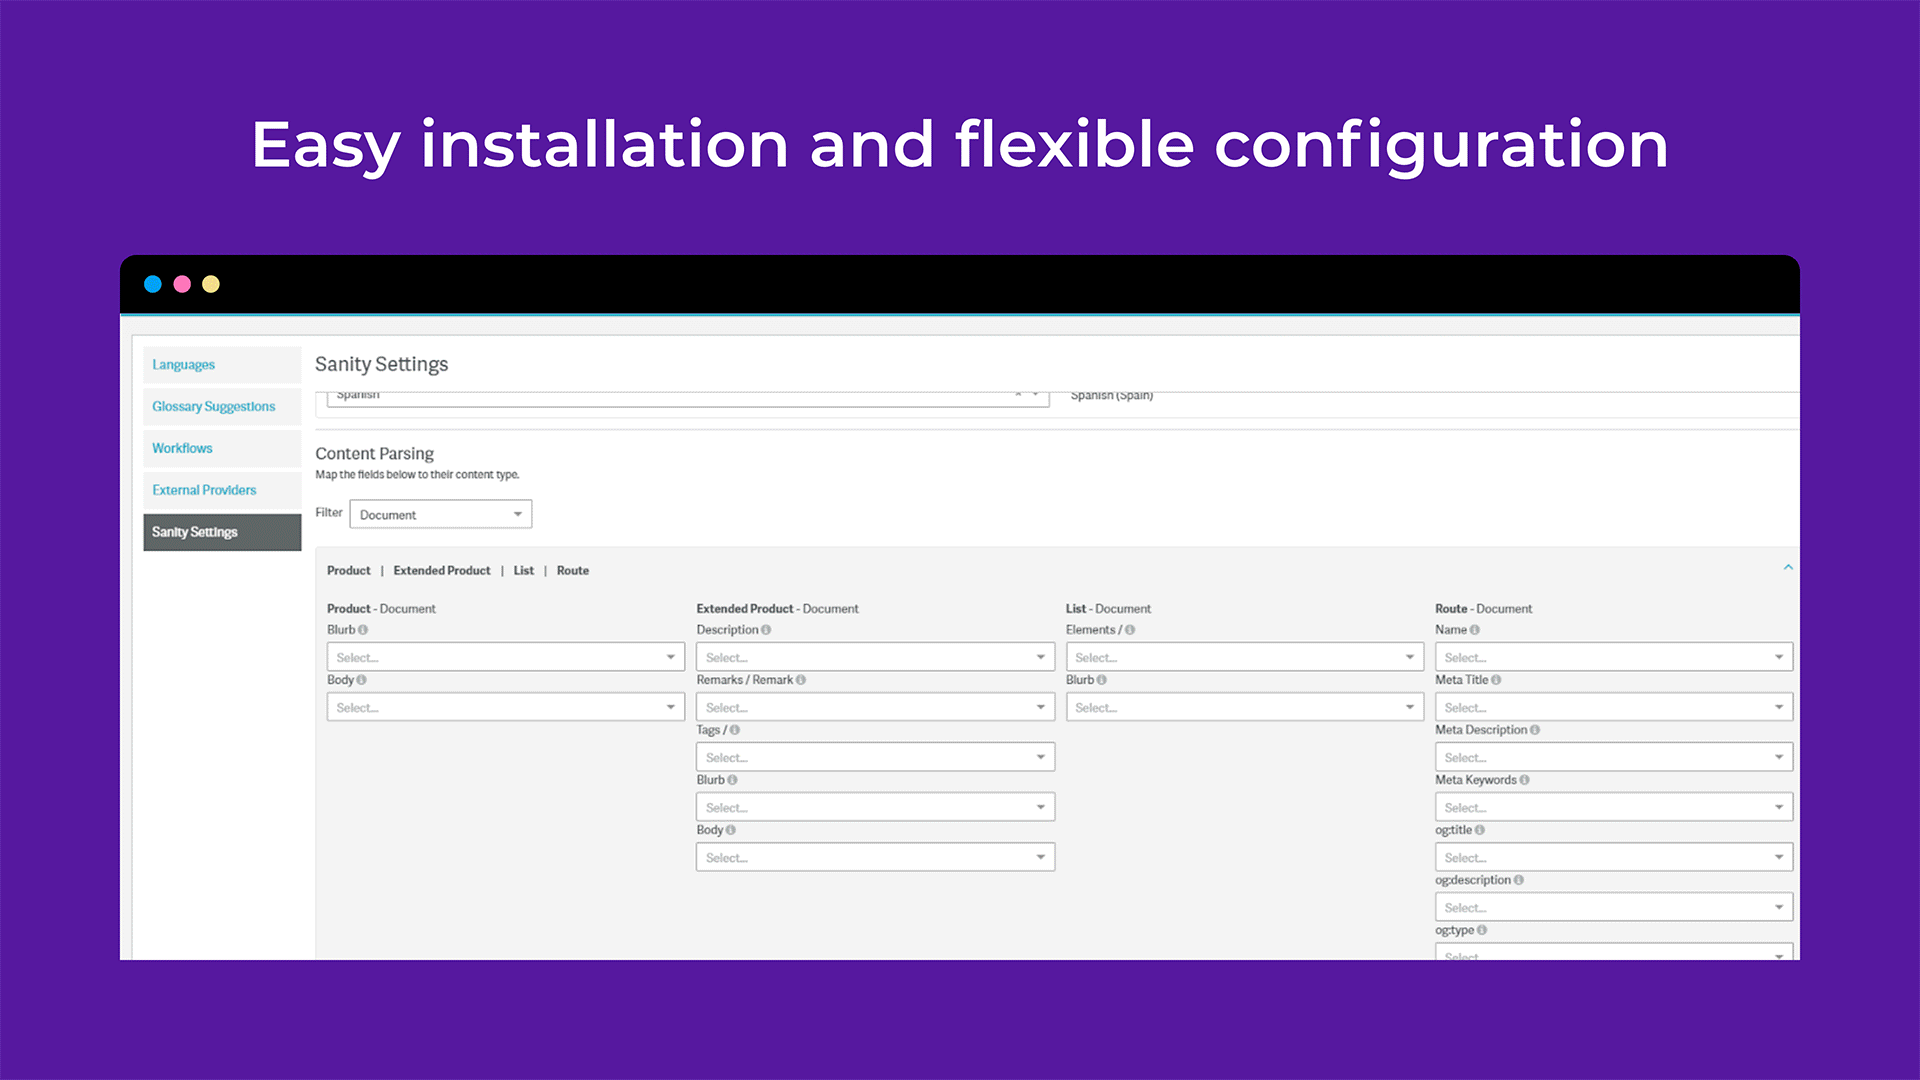This screenshot has height=1080, width=1920.
Task: Click info icon next to Meta Title
Action: click(1496, 680)
